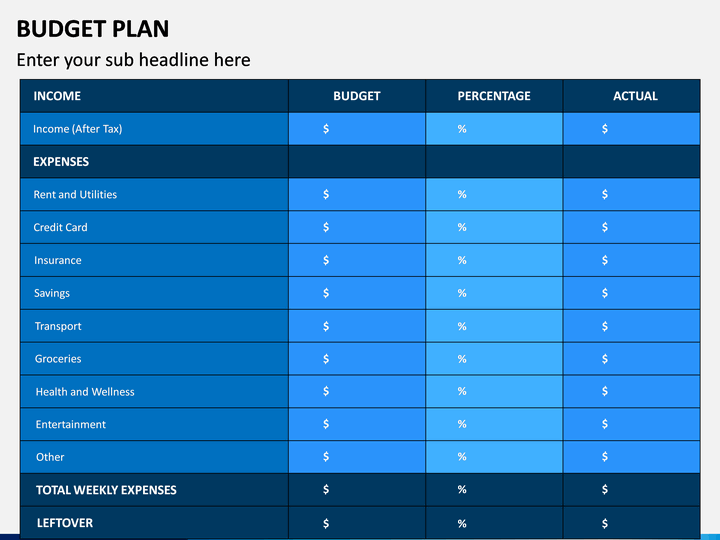Click the INCOME header cell
This screenshot has height=540, width=720.
tap(154, 96)
